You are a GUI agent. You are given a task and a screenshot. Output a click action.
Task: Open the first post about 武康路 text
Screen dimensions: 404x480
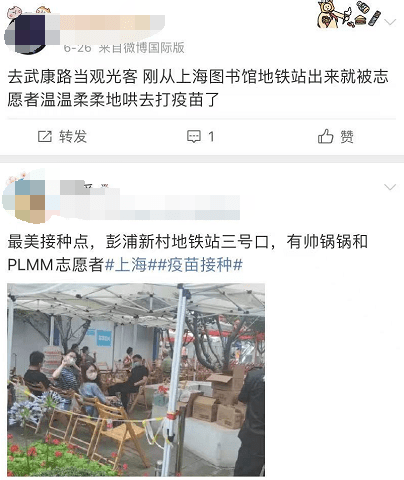[198, 88]
